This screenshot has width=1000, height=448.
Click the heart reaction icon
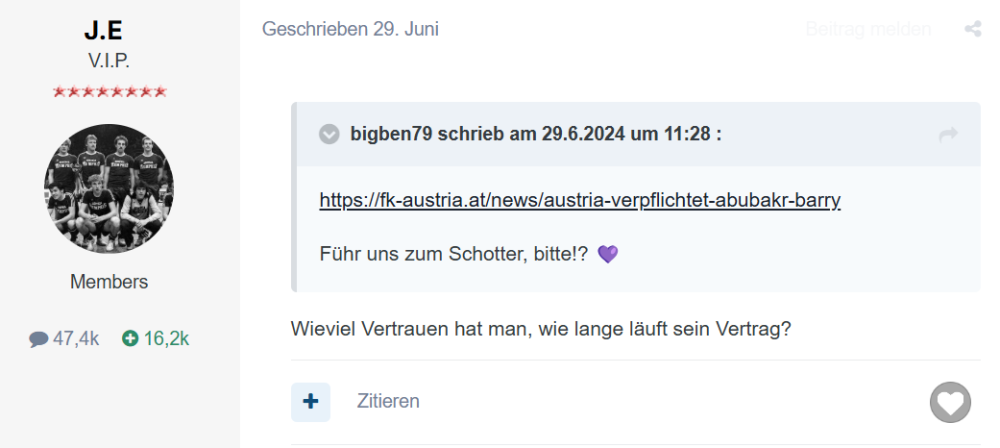click(950, 402)
